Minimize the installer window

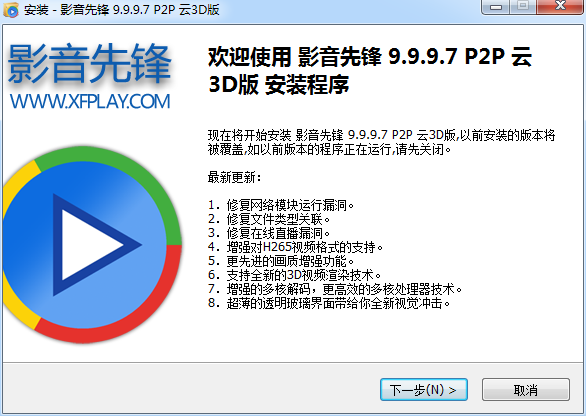pos(496,7)
